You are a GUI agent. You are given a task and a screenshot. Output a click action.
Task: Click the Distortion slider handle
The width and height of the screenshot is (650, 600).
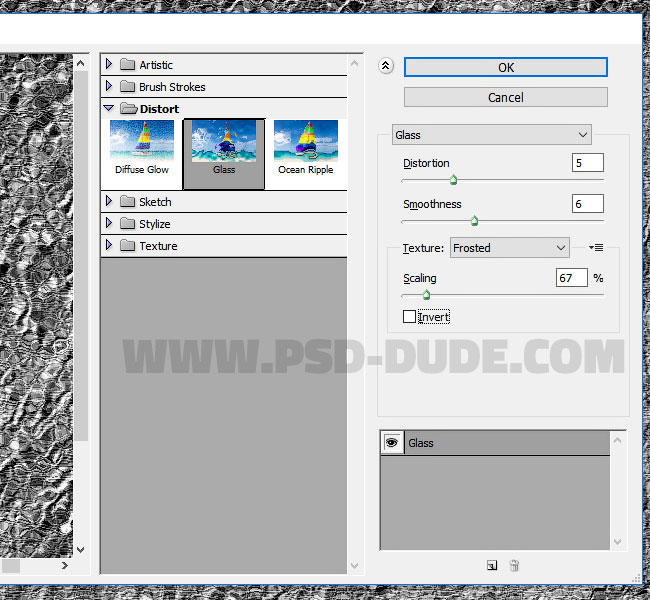[x=454, y=180]
